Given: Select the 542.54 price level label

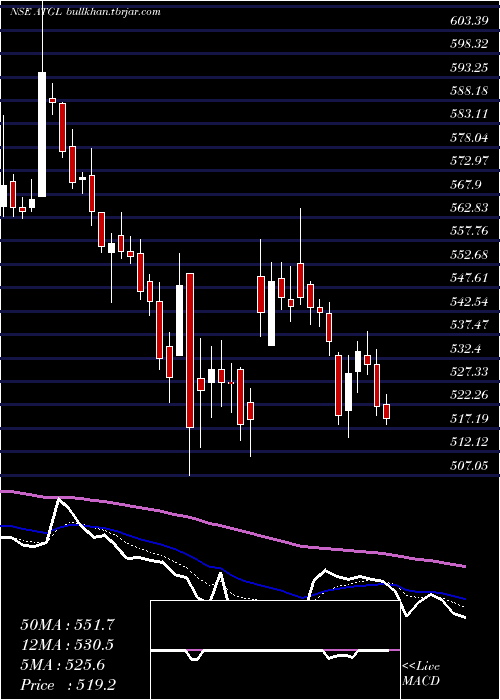Looking at the screenshot, I should [469, 301].
